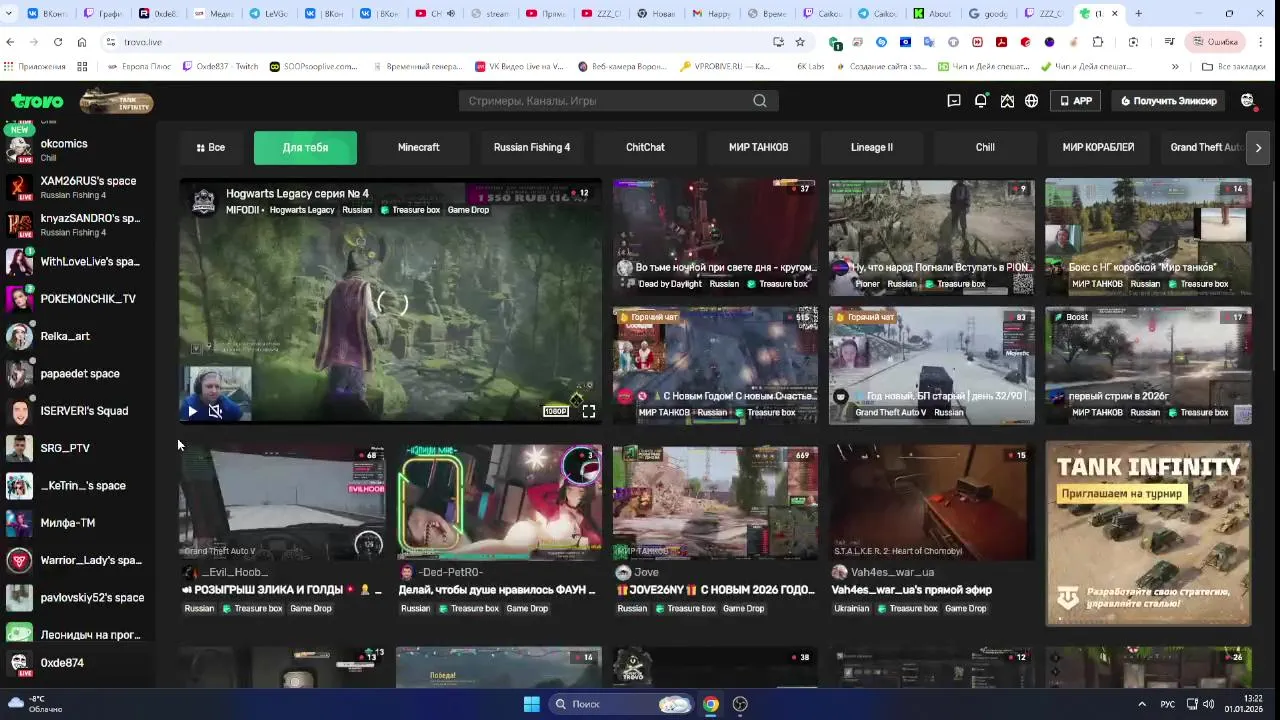Click the APP download button
Viewport: 1280px width, 720px height.
[1075, 101]
